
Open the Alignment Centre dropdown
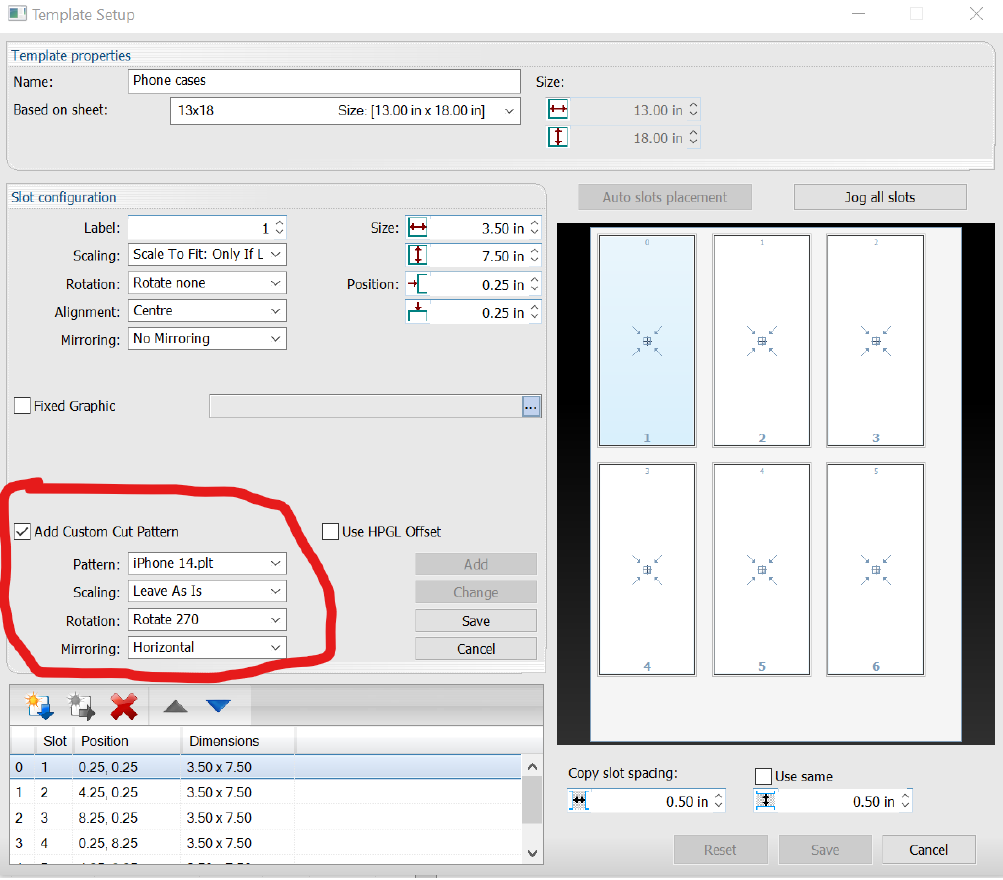coord(207,311)
